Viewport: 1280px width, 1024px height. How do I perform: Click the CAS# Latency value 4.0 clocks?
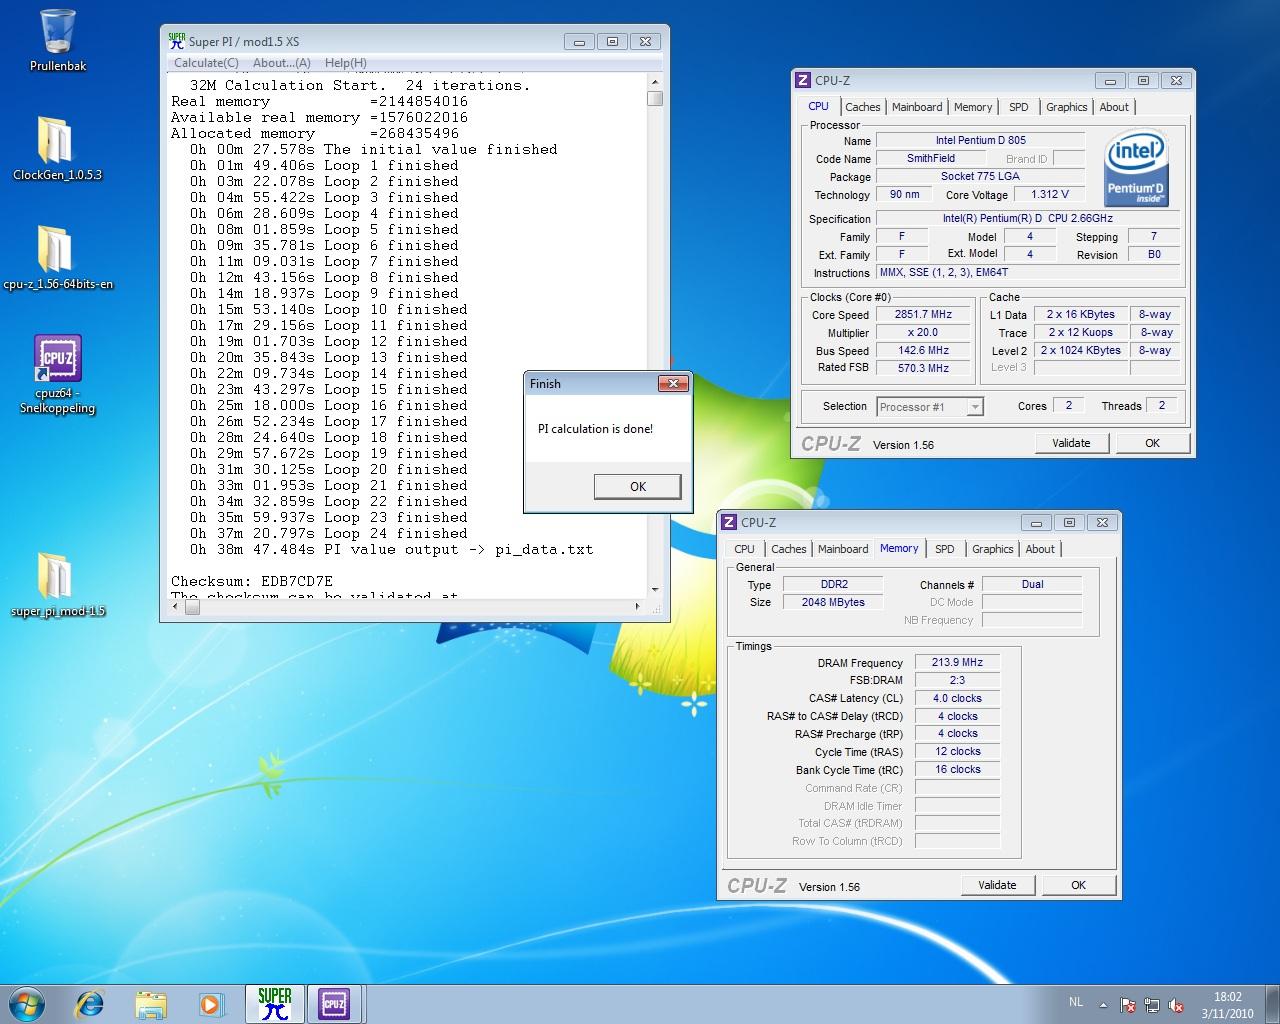[x=957, y=698]
